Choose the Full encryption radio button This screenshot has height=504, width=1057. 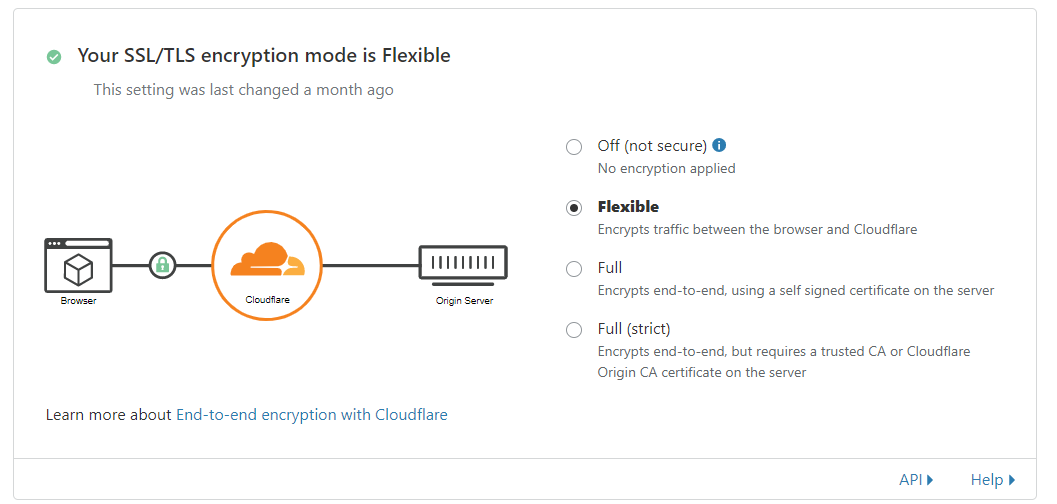(574, 269)
